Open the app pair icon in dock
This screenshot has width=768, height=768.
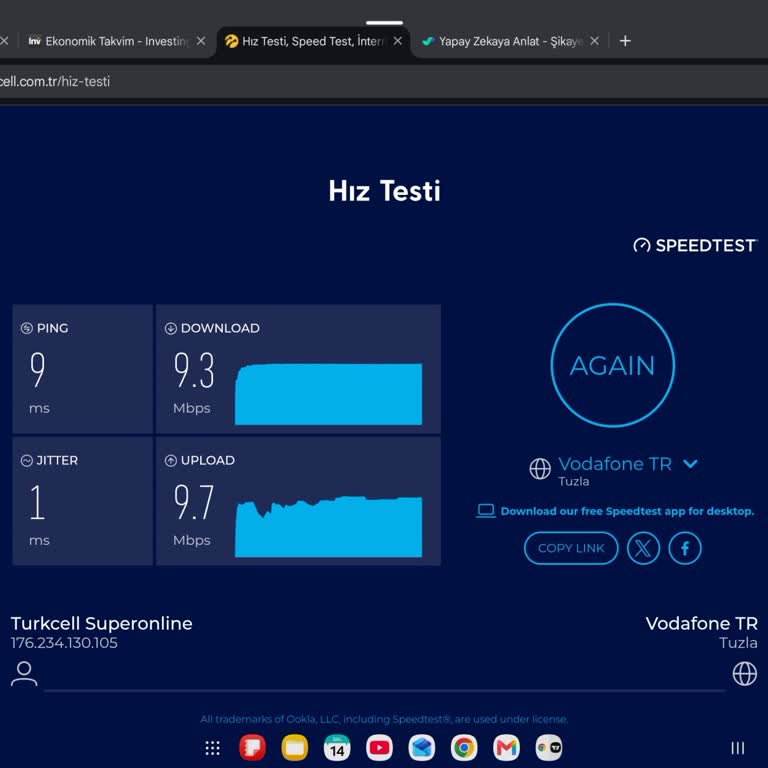(x=549, y=748)
